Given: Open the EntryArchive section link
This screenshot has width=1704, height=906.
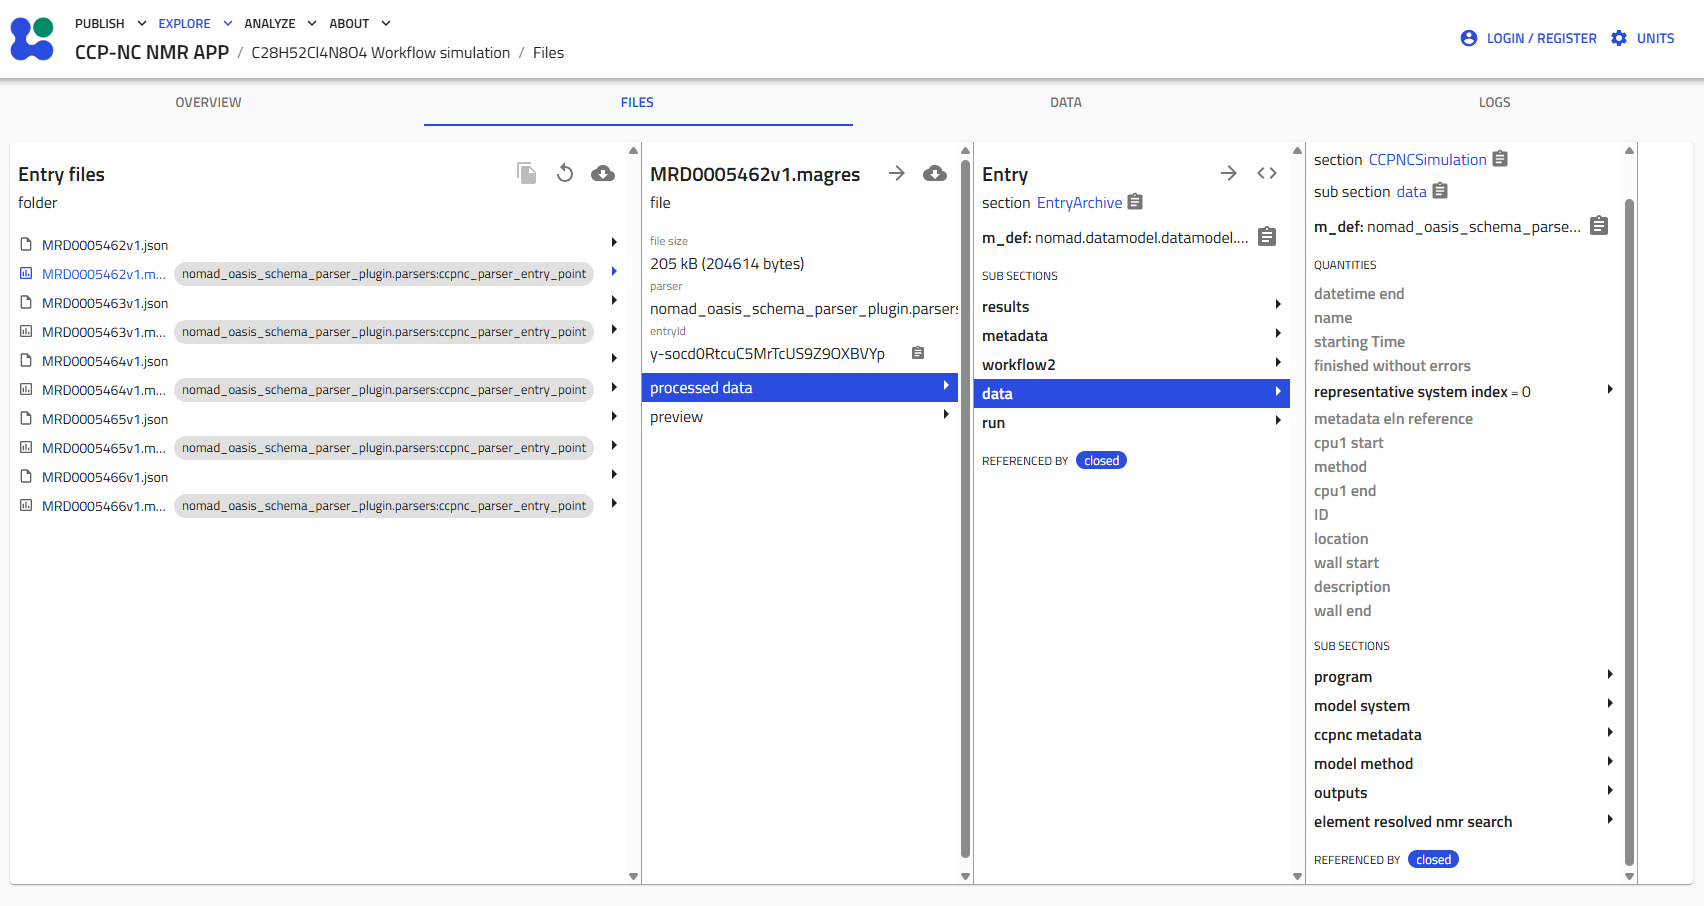Looking at the screenshot, I should tap(1079, 202).
